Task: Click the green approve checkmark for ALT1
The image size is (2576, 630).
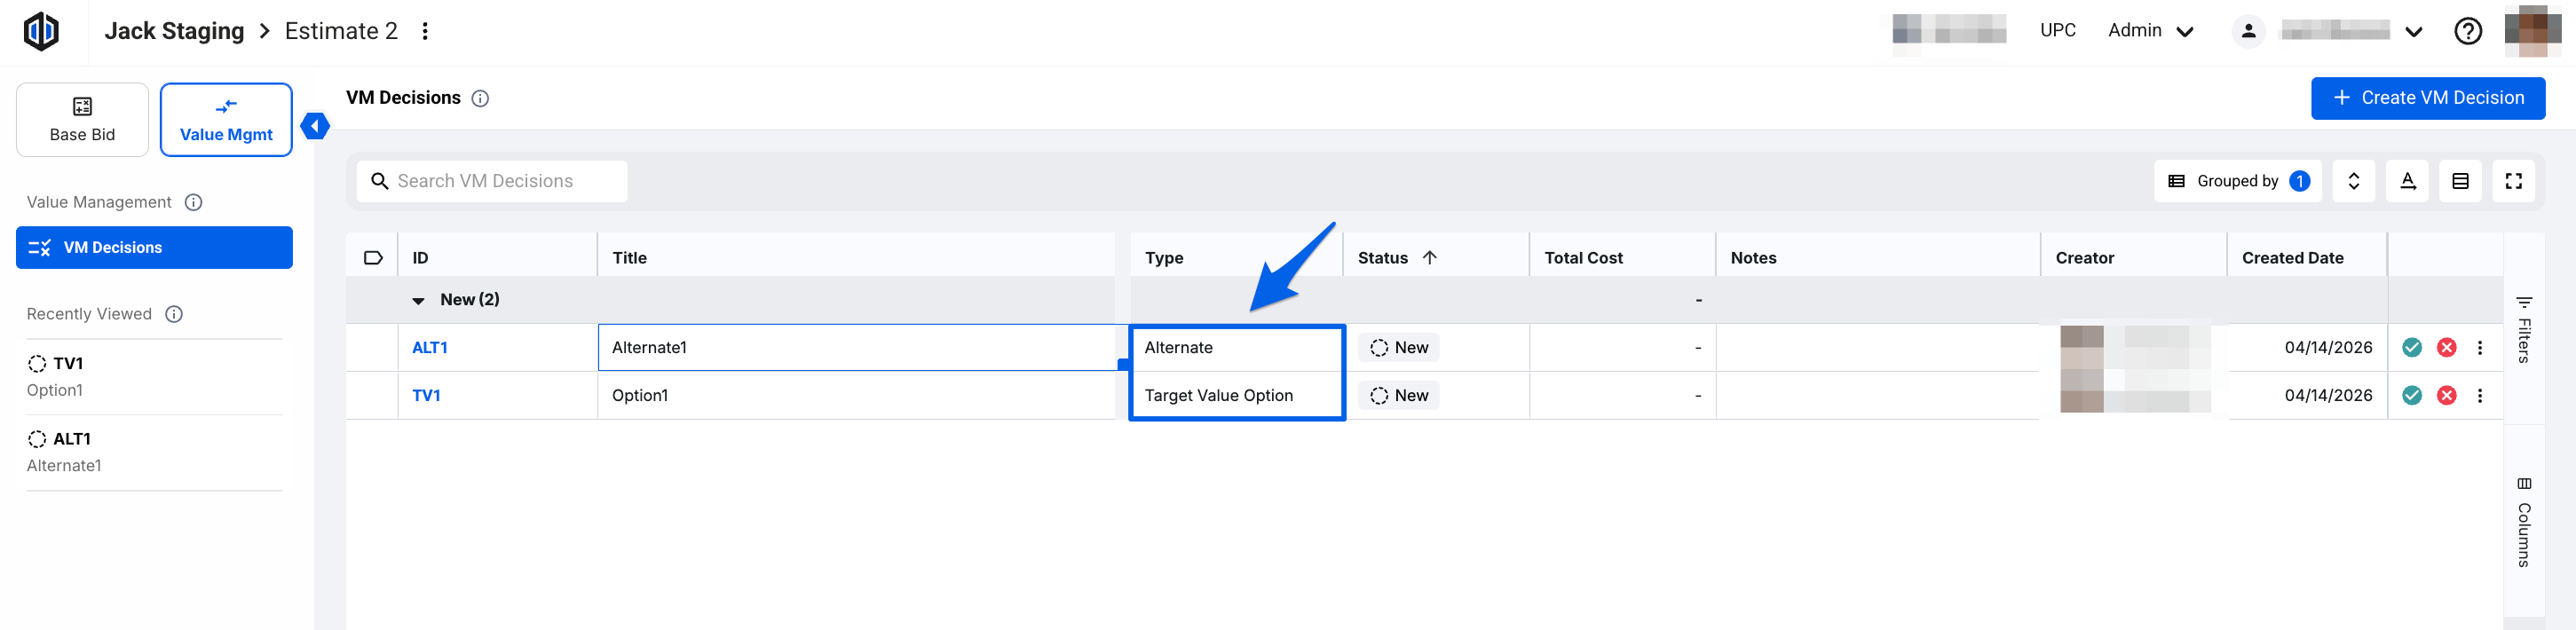Action: pyautogui.click(x=2411, y=347)
